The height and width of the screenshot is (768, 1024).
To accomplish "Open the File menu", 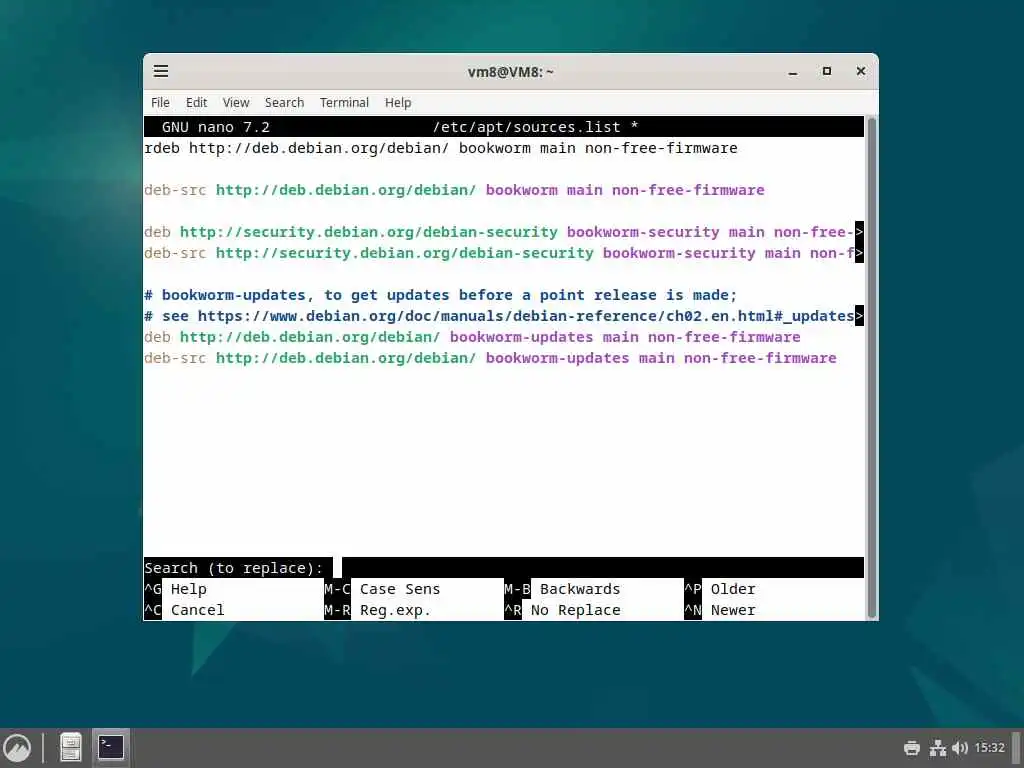I will (x=160, y=103).
